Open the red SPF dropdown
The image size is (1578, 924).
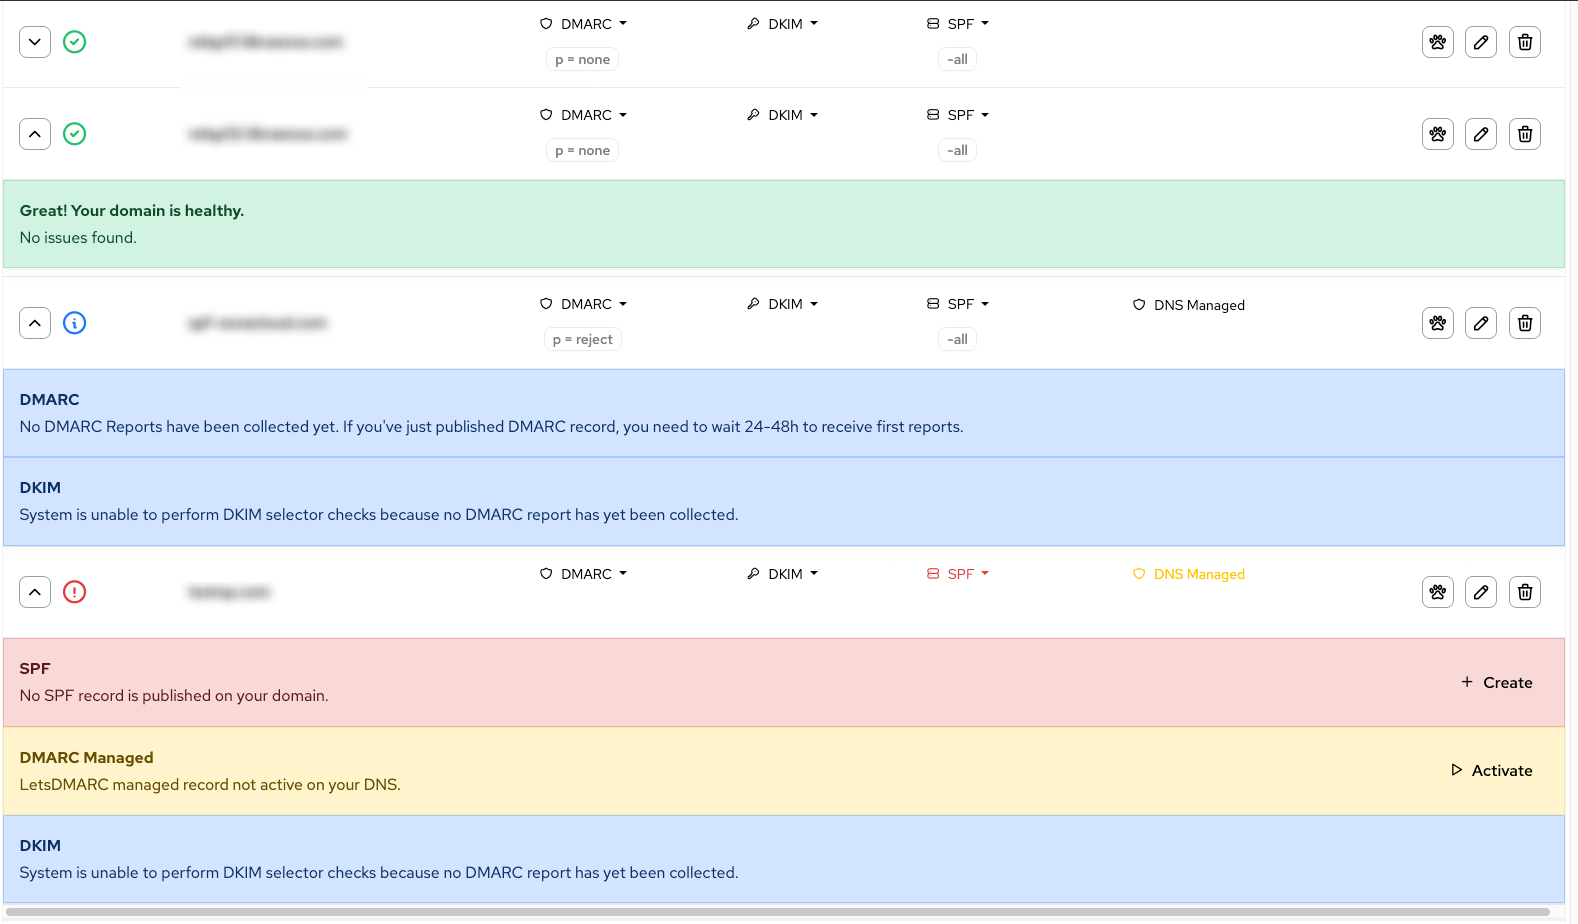click(958, 574)
